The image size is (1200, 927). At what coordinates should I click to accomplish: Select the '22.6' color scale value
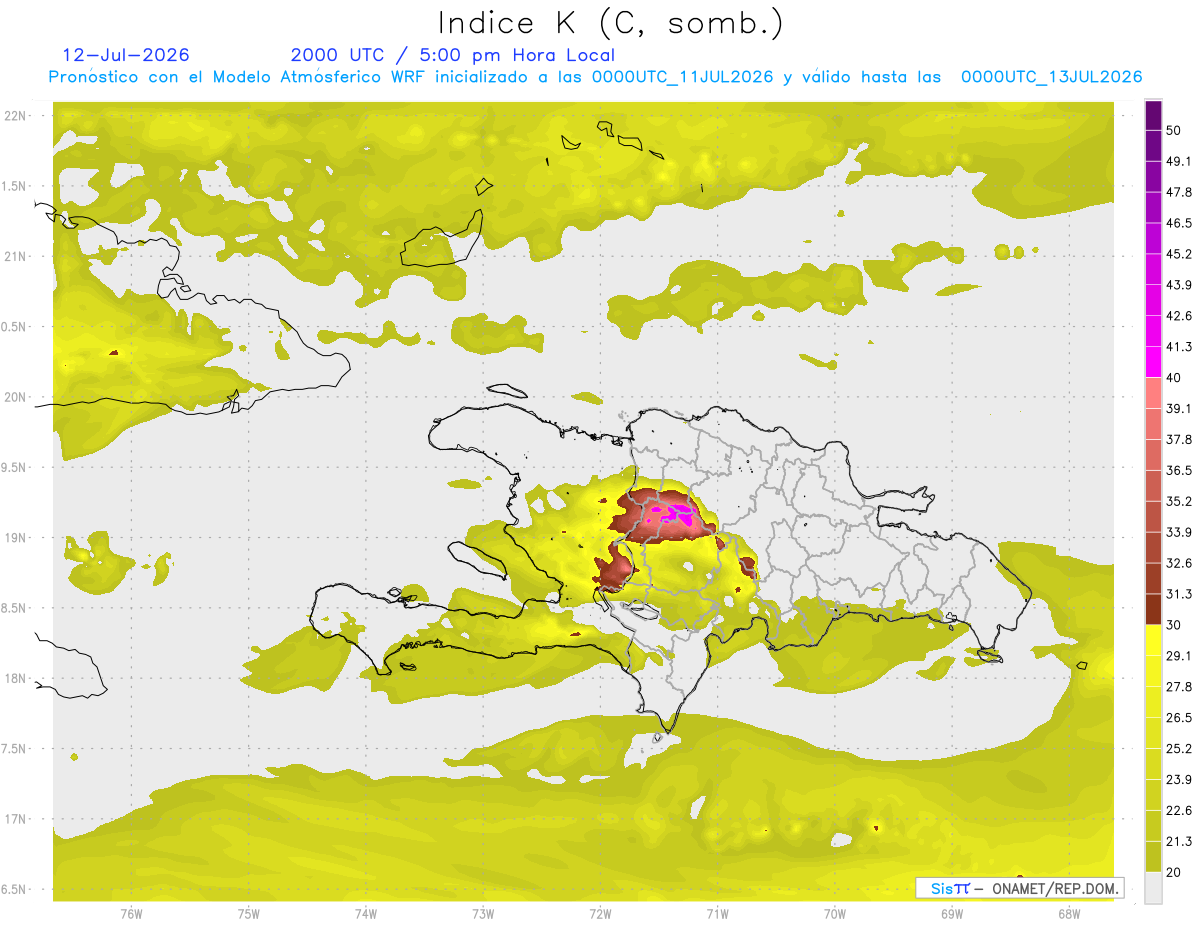[1179, 810]
